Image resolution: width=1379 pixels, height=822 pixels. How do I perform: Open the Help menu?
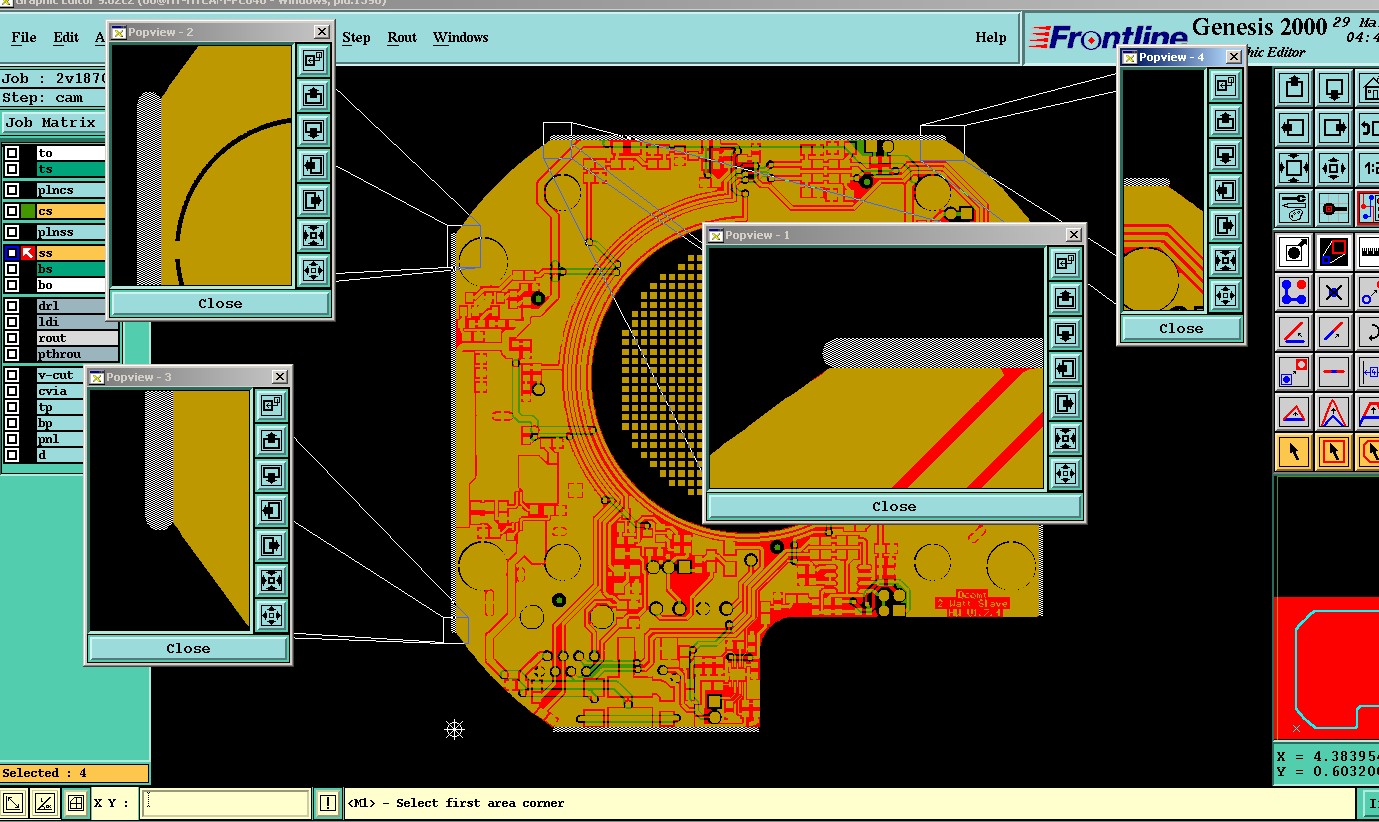click(991, 37)
